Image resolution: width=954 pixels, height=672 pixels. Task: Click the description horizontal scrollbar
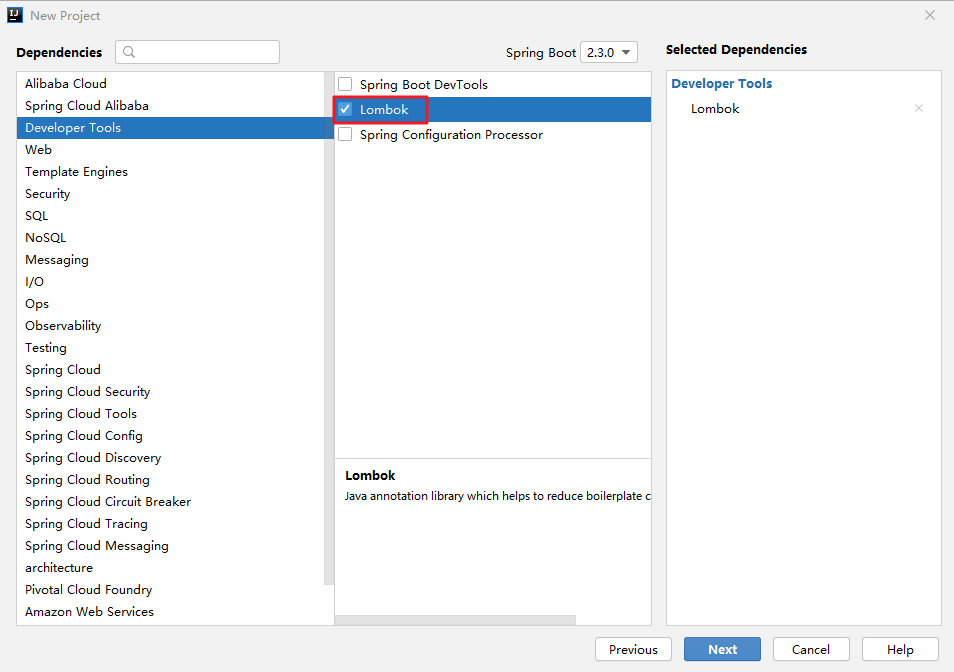click(455, 620)
